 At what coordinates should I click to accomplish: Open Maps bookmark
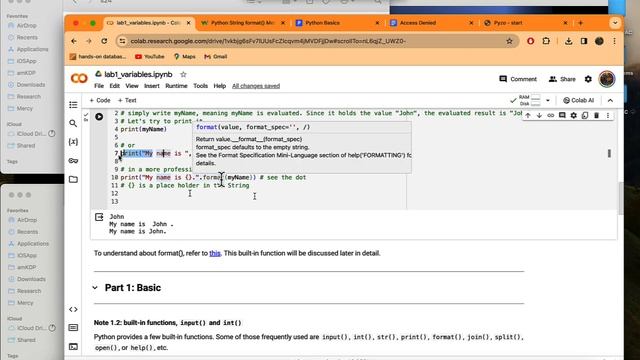[x=184, y=57]
